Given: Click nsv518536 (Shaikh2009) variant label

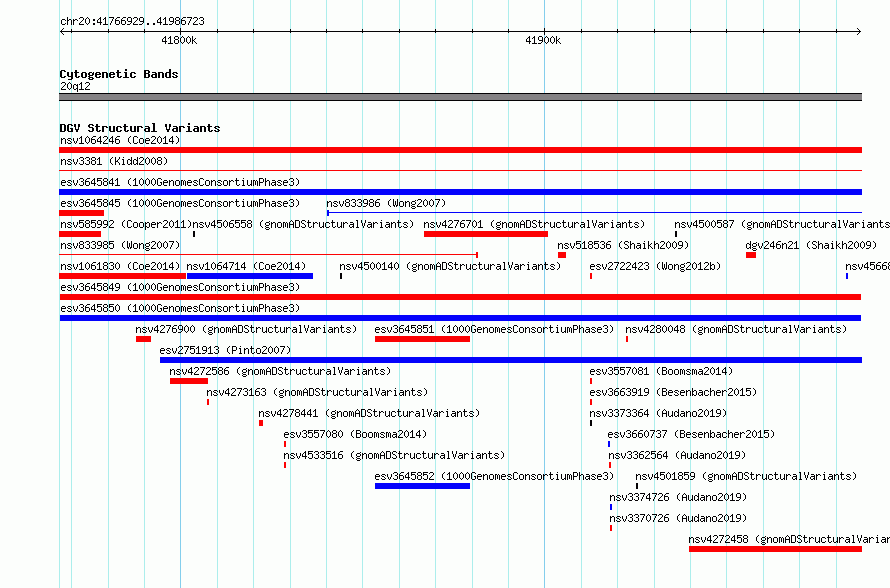Looking at the screenshot, I should click(x=623, y=245).
